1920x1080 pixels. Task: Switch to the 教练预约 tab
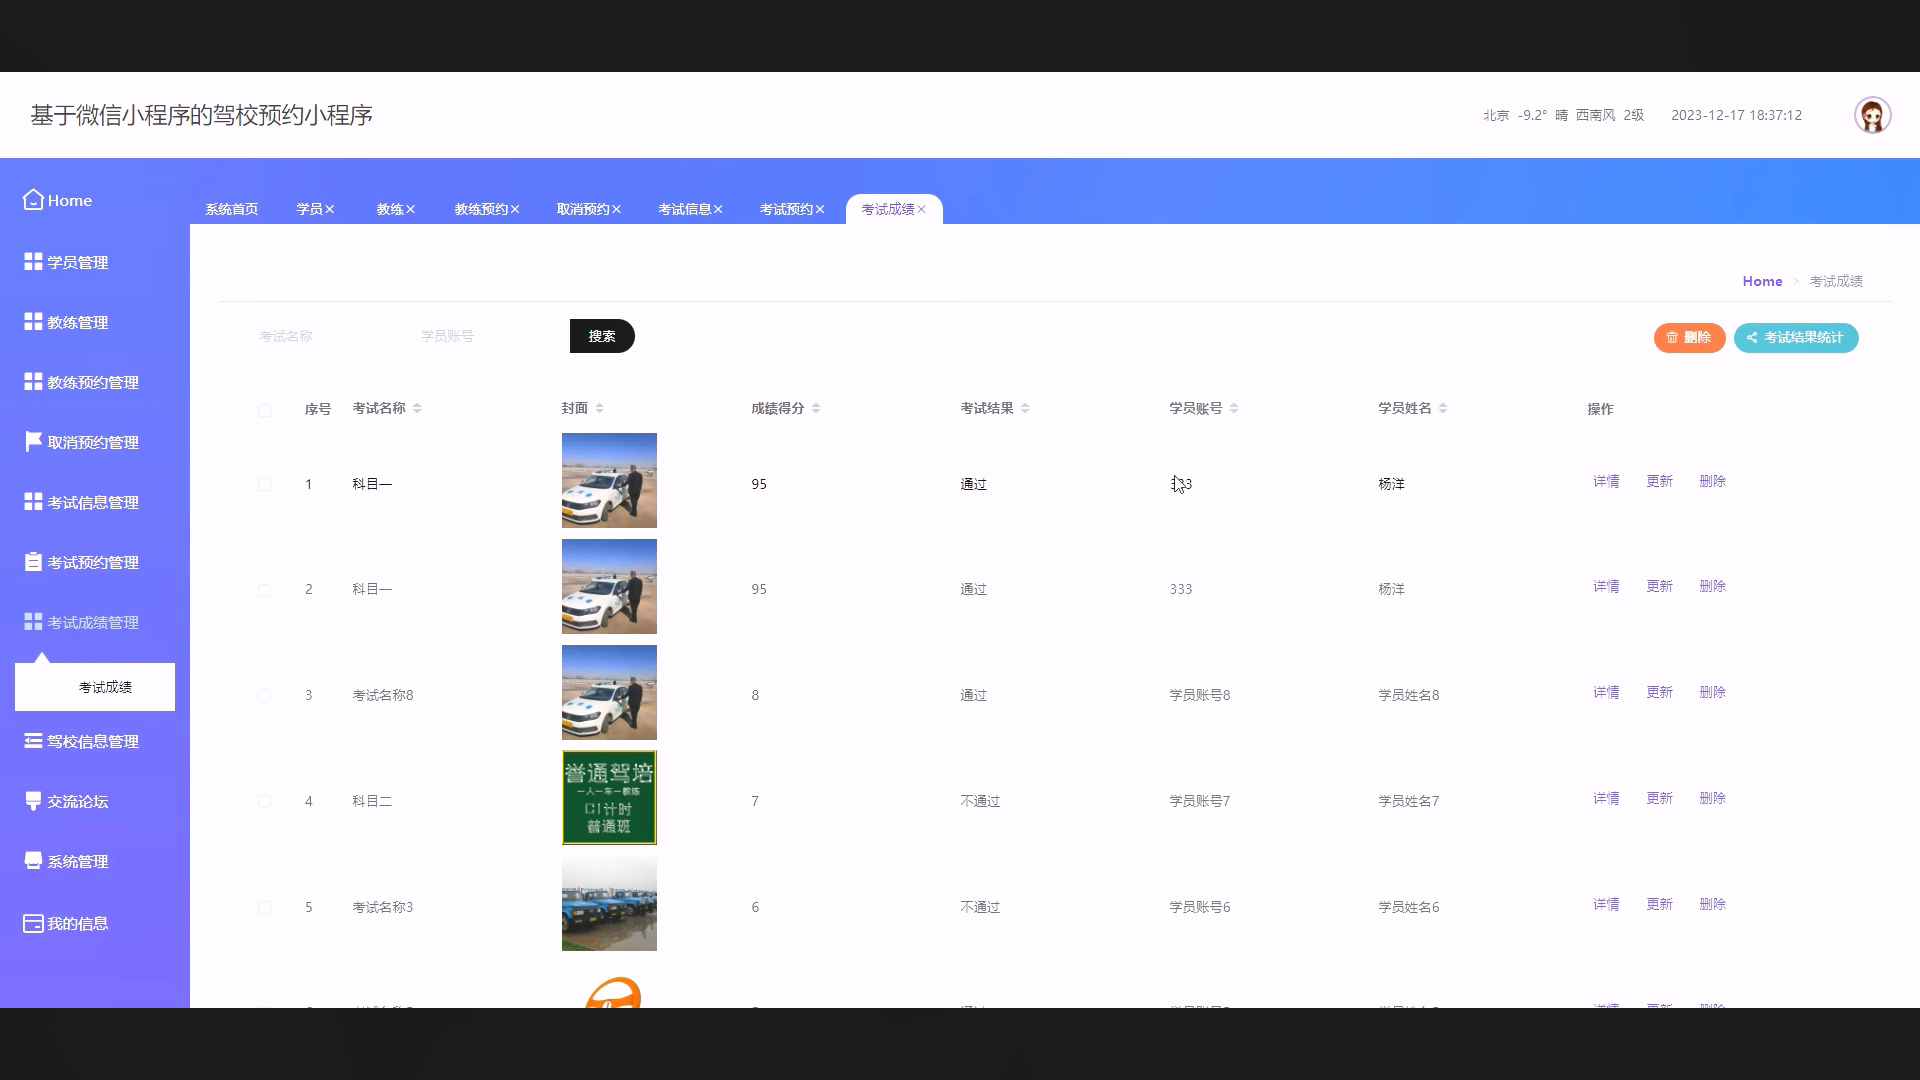(481, 209)
